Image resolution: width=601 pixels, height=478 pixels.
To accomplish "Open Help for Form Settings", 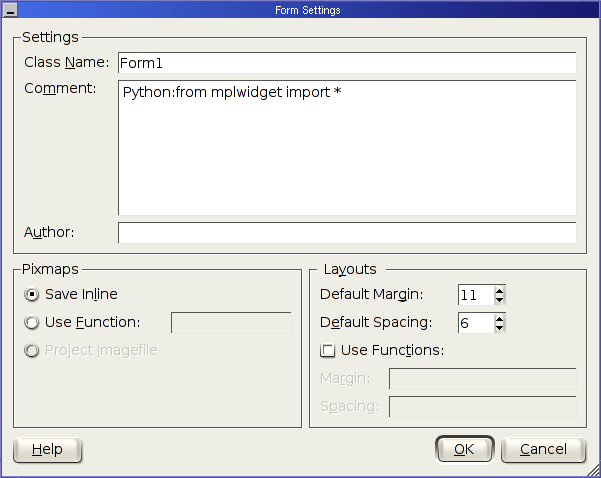I will 48,449.
